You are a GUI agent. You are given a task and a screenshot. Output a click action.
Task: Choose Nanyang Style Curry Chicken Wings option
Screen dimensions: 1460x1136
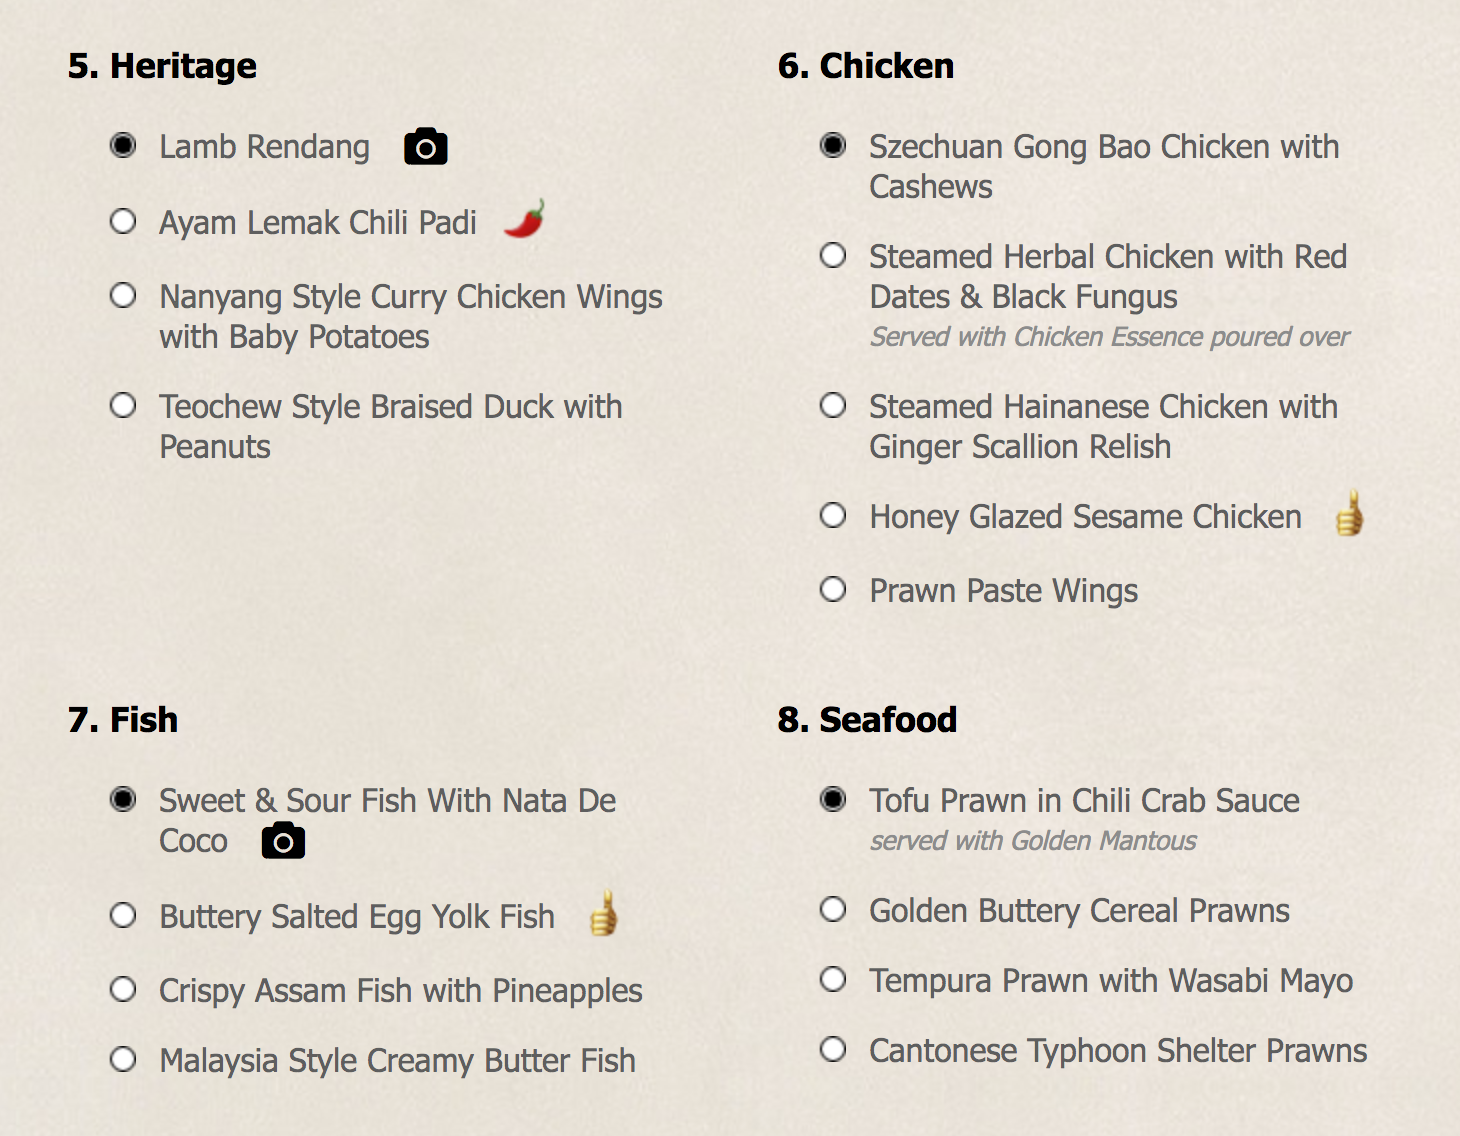tap(123, 296)
